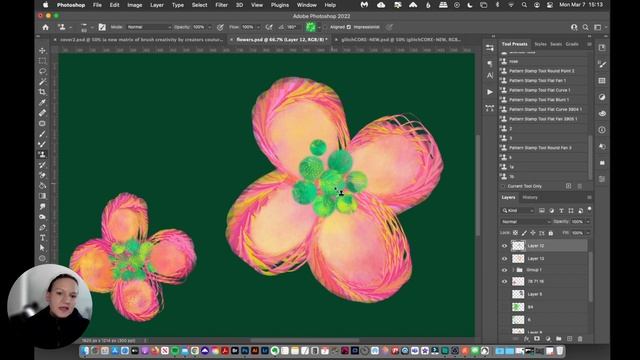This screenshot has height=360, width=640.
Task: Switch to the History tab
Action: click(530, 198)
